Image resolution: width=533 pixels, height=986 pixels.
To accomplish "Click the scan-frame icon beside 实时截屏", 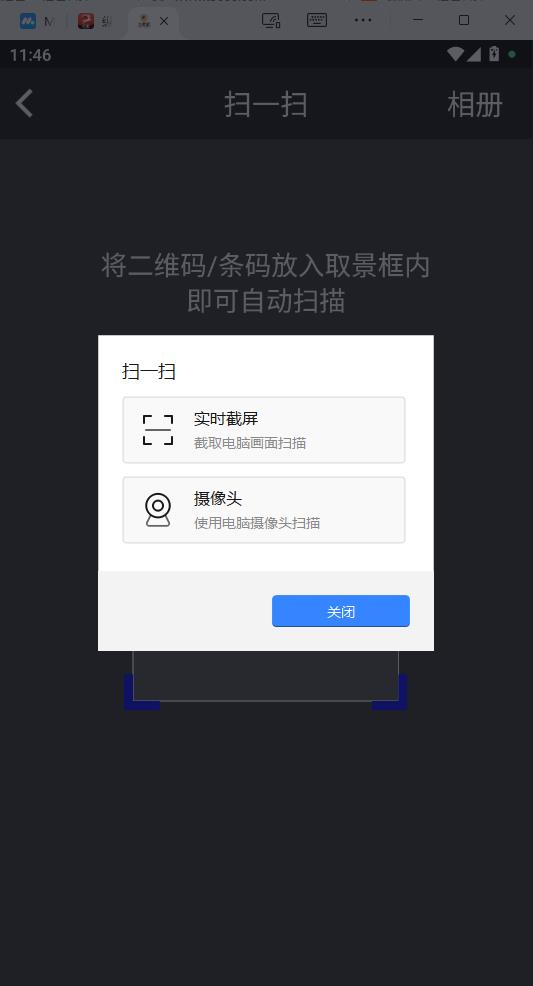I will 158,430.
